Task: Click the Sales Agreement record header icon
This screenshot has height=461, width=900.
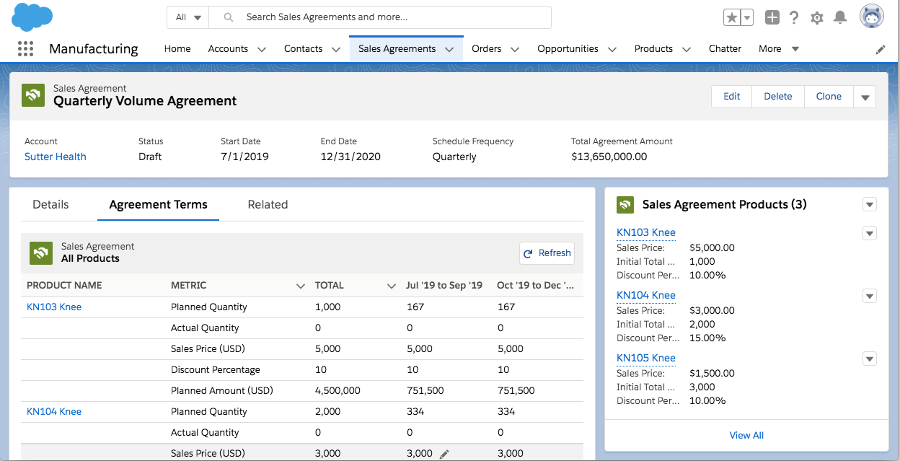Action: (x=33, y=95)
